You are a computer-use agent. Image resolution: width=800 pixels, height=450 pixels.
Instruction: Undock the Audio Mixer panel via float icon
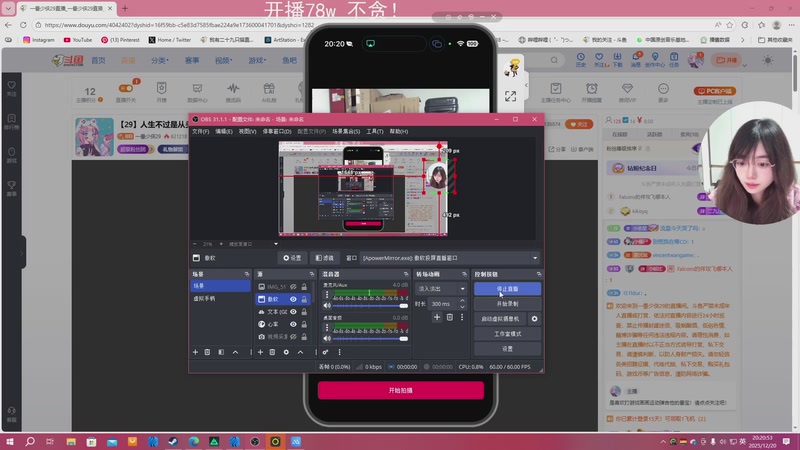[x=406, y=274]
